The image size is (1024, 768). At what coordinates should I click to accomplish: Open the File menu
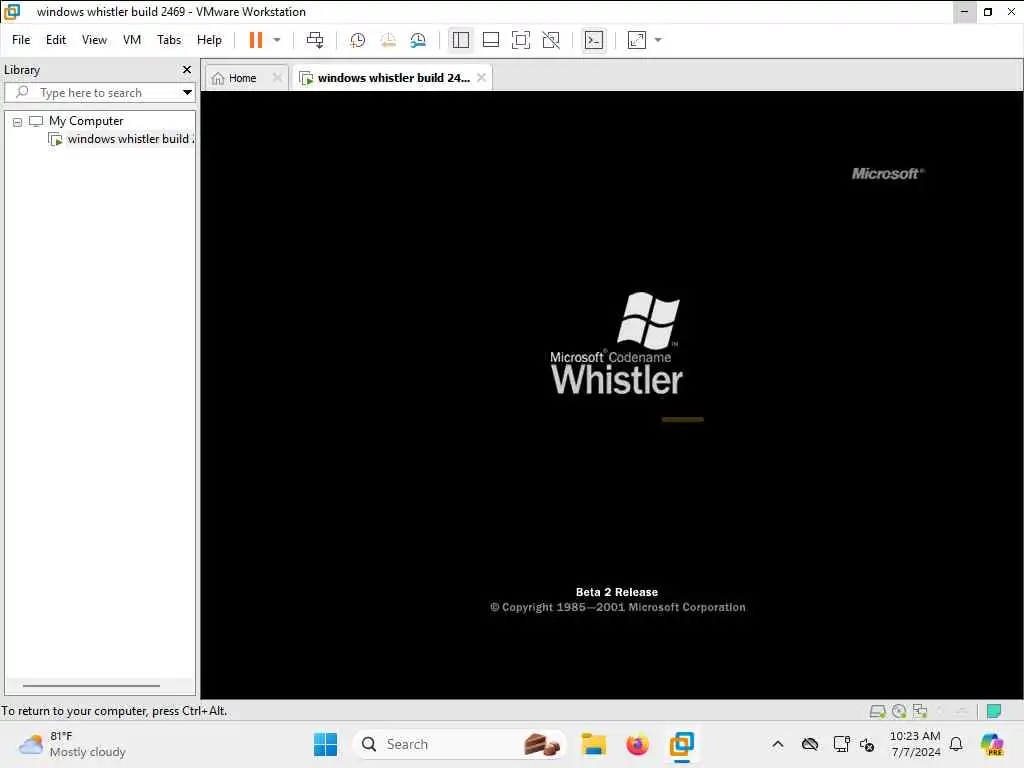21,40
